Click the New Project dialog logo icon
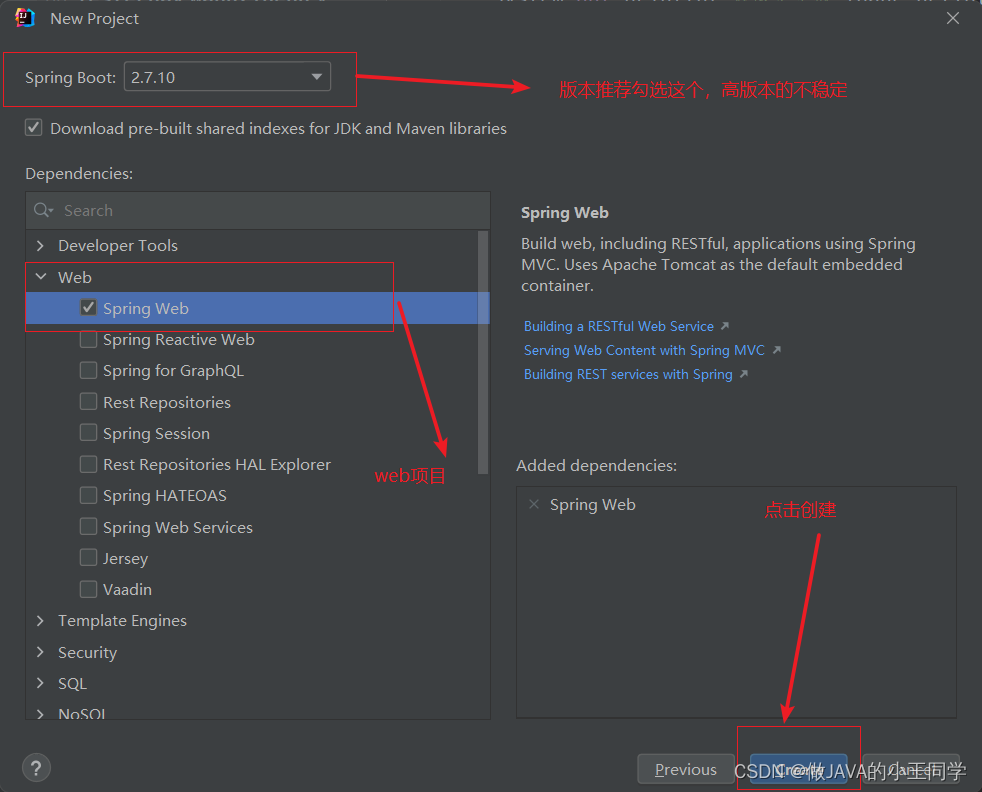The image size is (982, 792). [22, 17]
